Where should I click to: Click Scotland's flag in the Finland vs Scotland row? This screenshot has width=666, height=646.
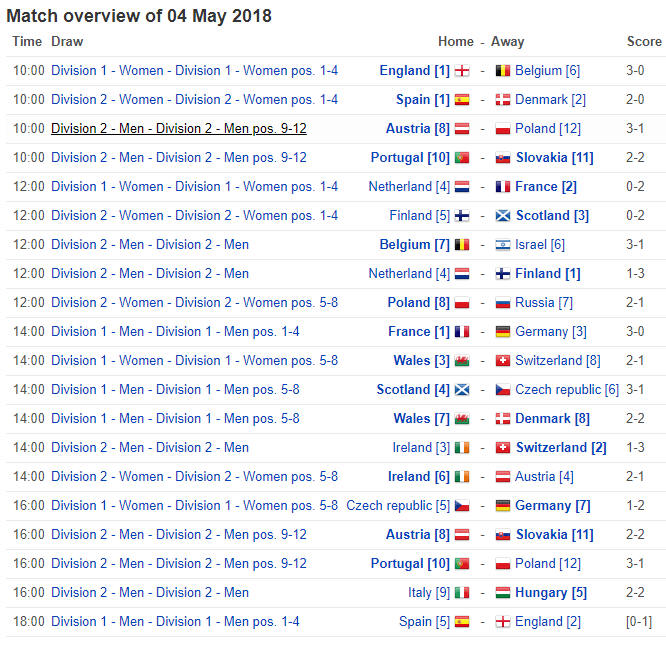(x=503, y=216)
